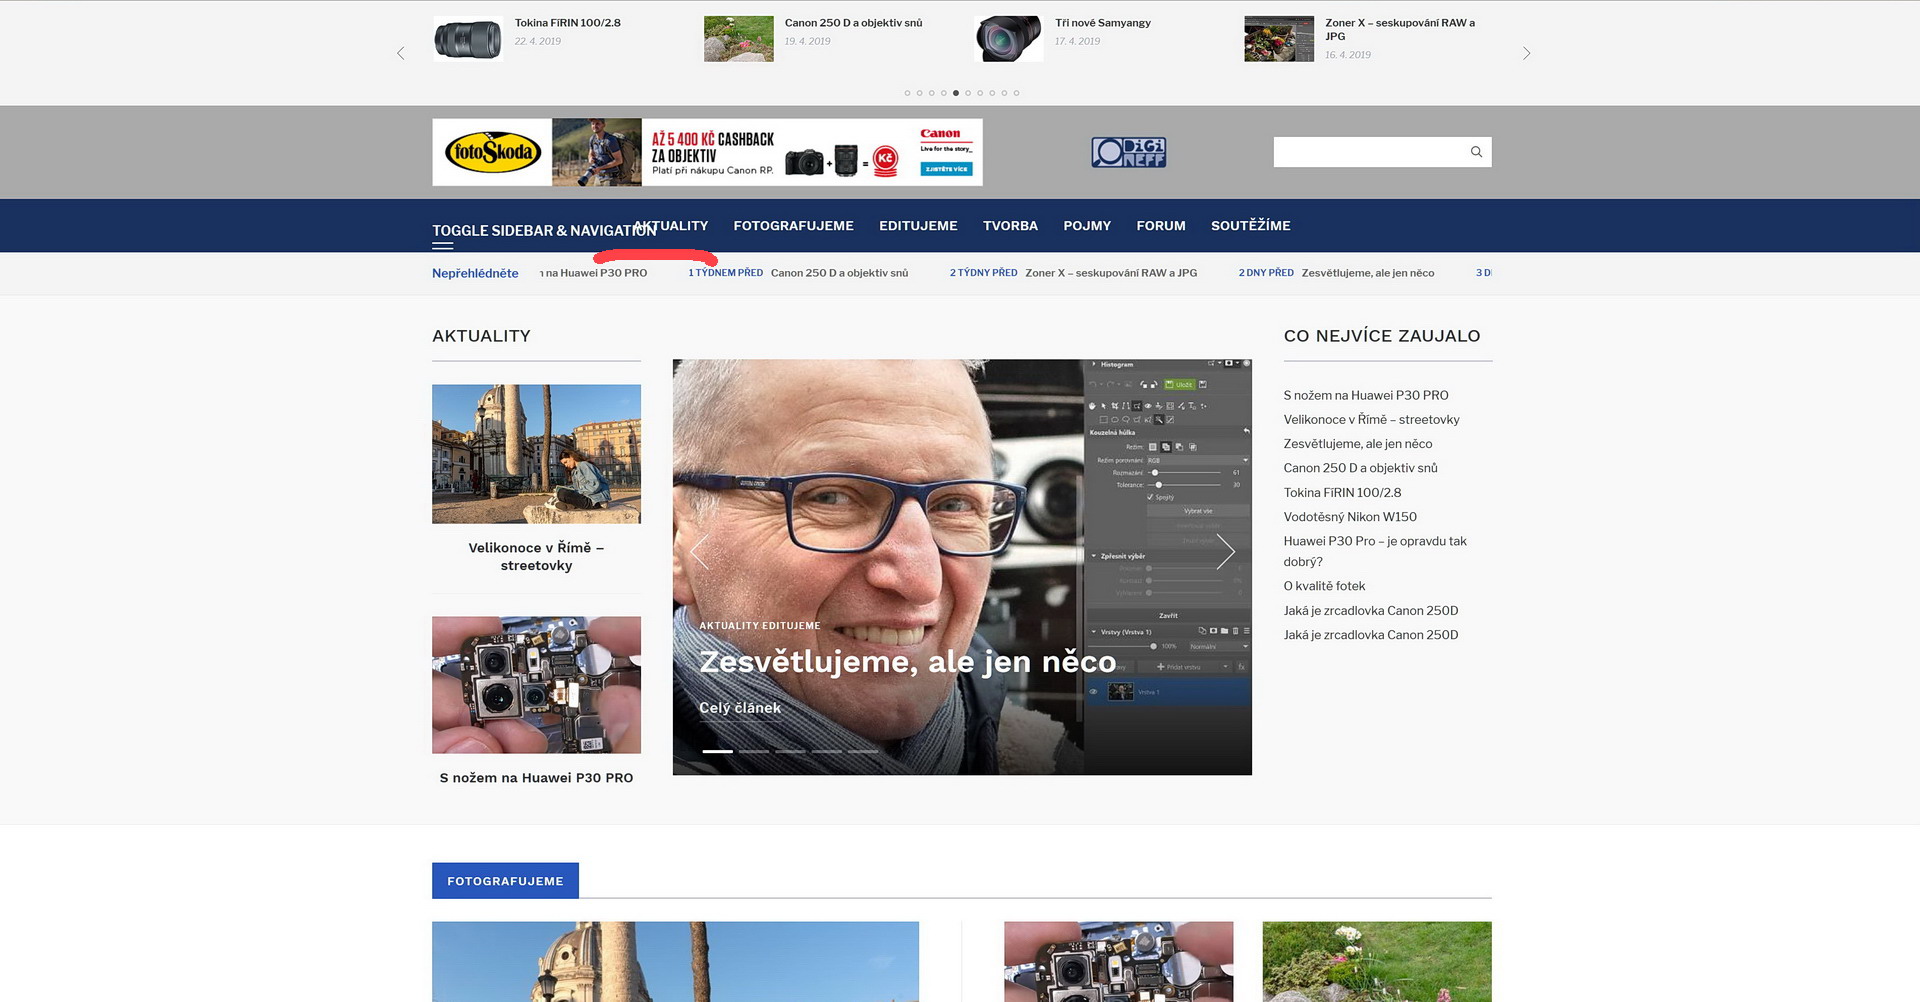
Task: Advance the top carousel with right arrow
Action: (1526, 54)
